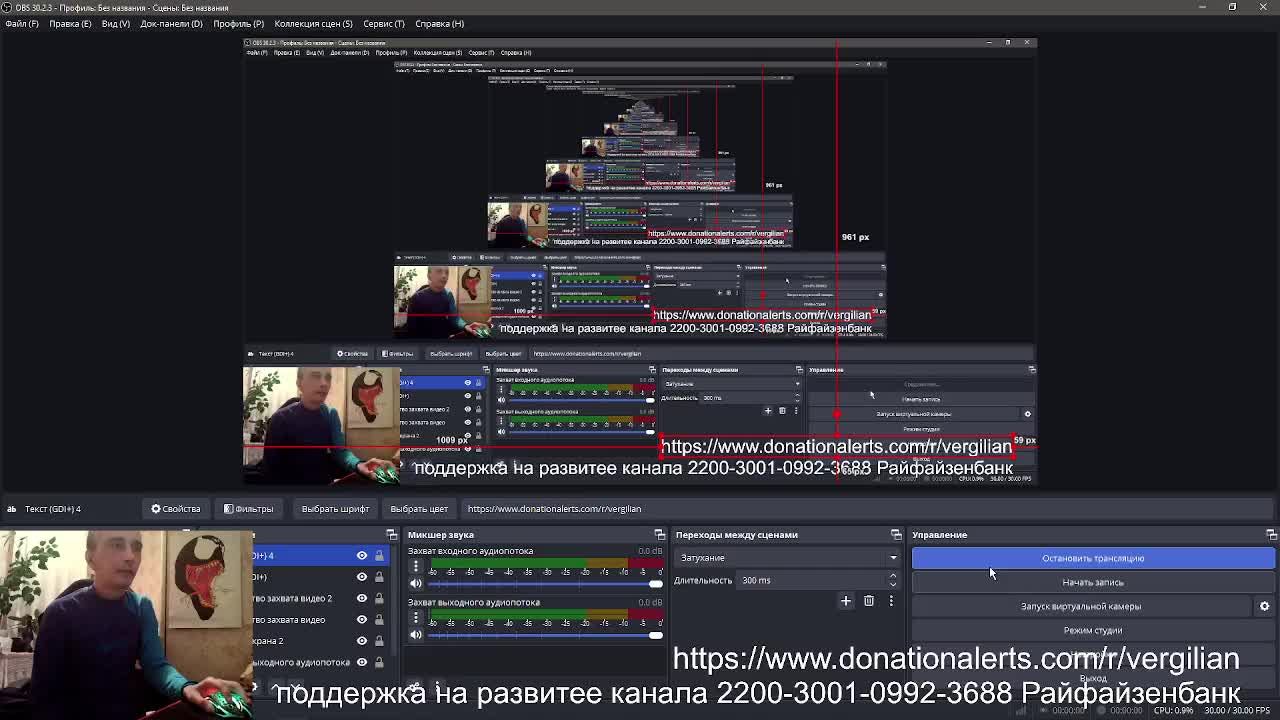Open the Вид menu
Viewport: 1280px width, 720px height.
pos(116,23)
